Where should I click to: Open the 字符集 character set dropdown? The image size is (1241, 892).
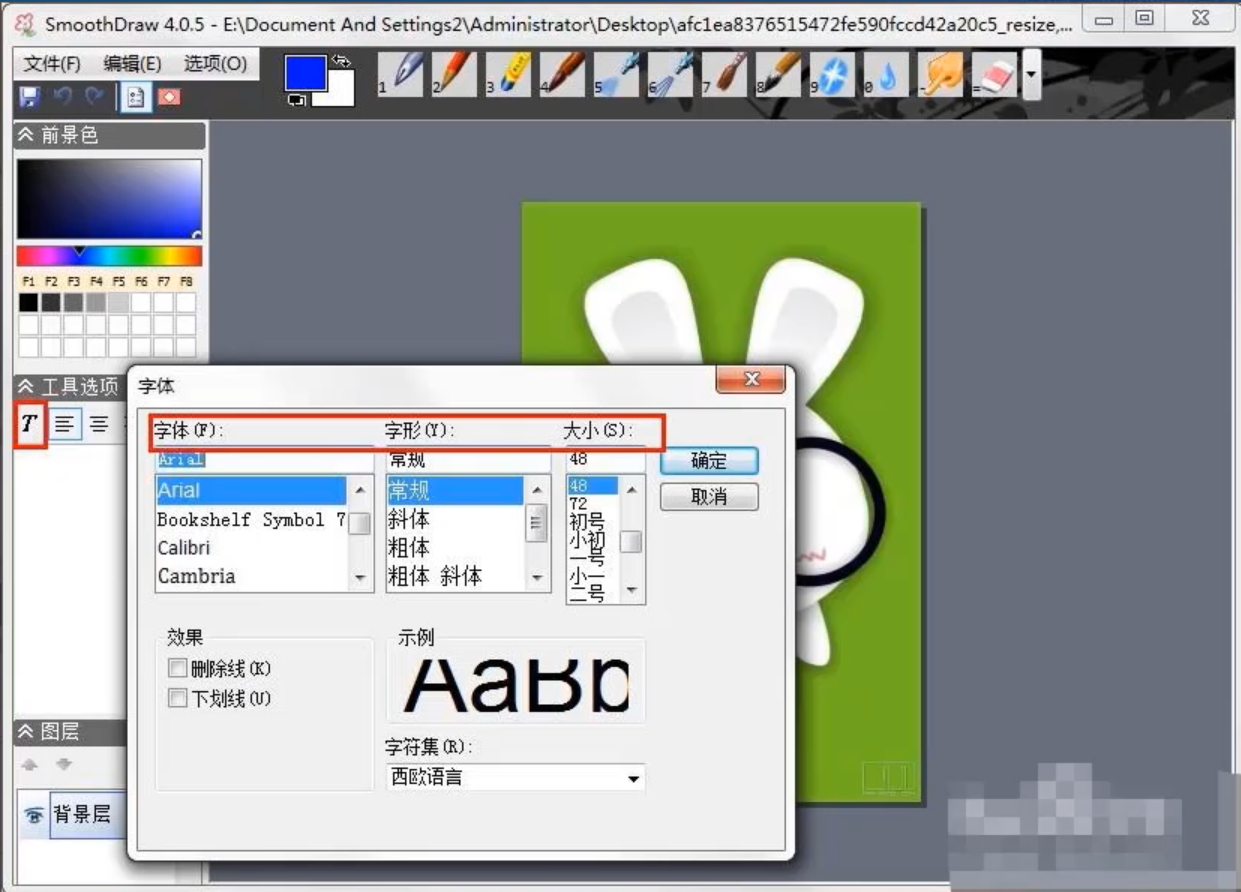[633, 778]
